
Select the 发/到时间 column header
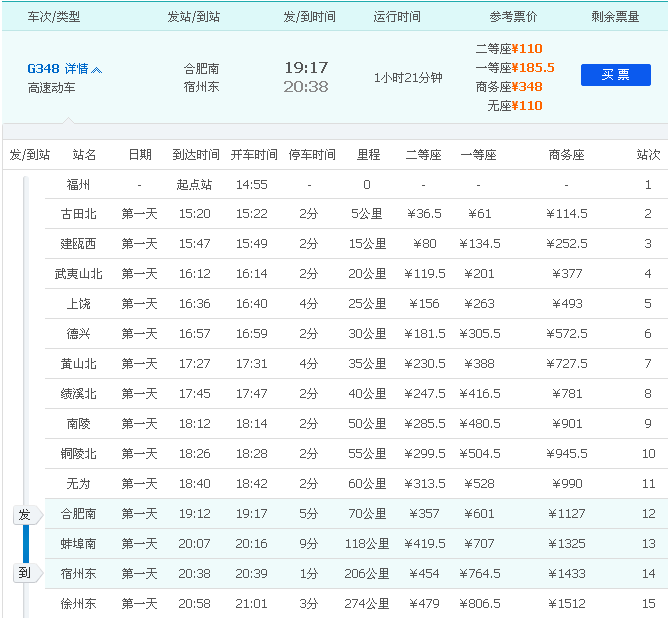tap(310, 17)
